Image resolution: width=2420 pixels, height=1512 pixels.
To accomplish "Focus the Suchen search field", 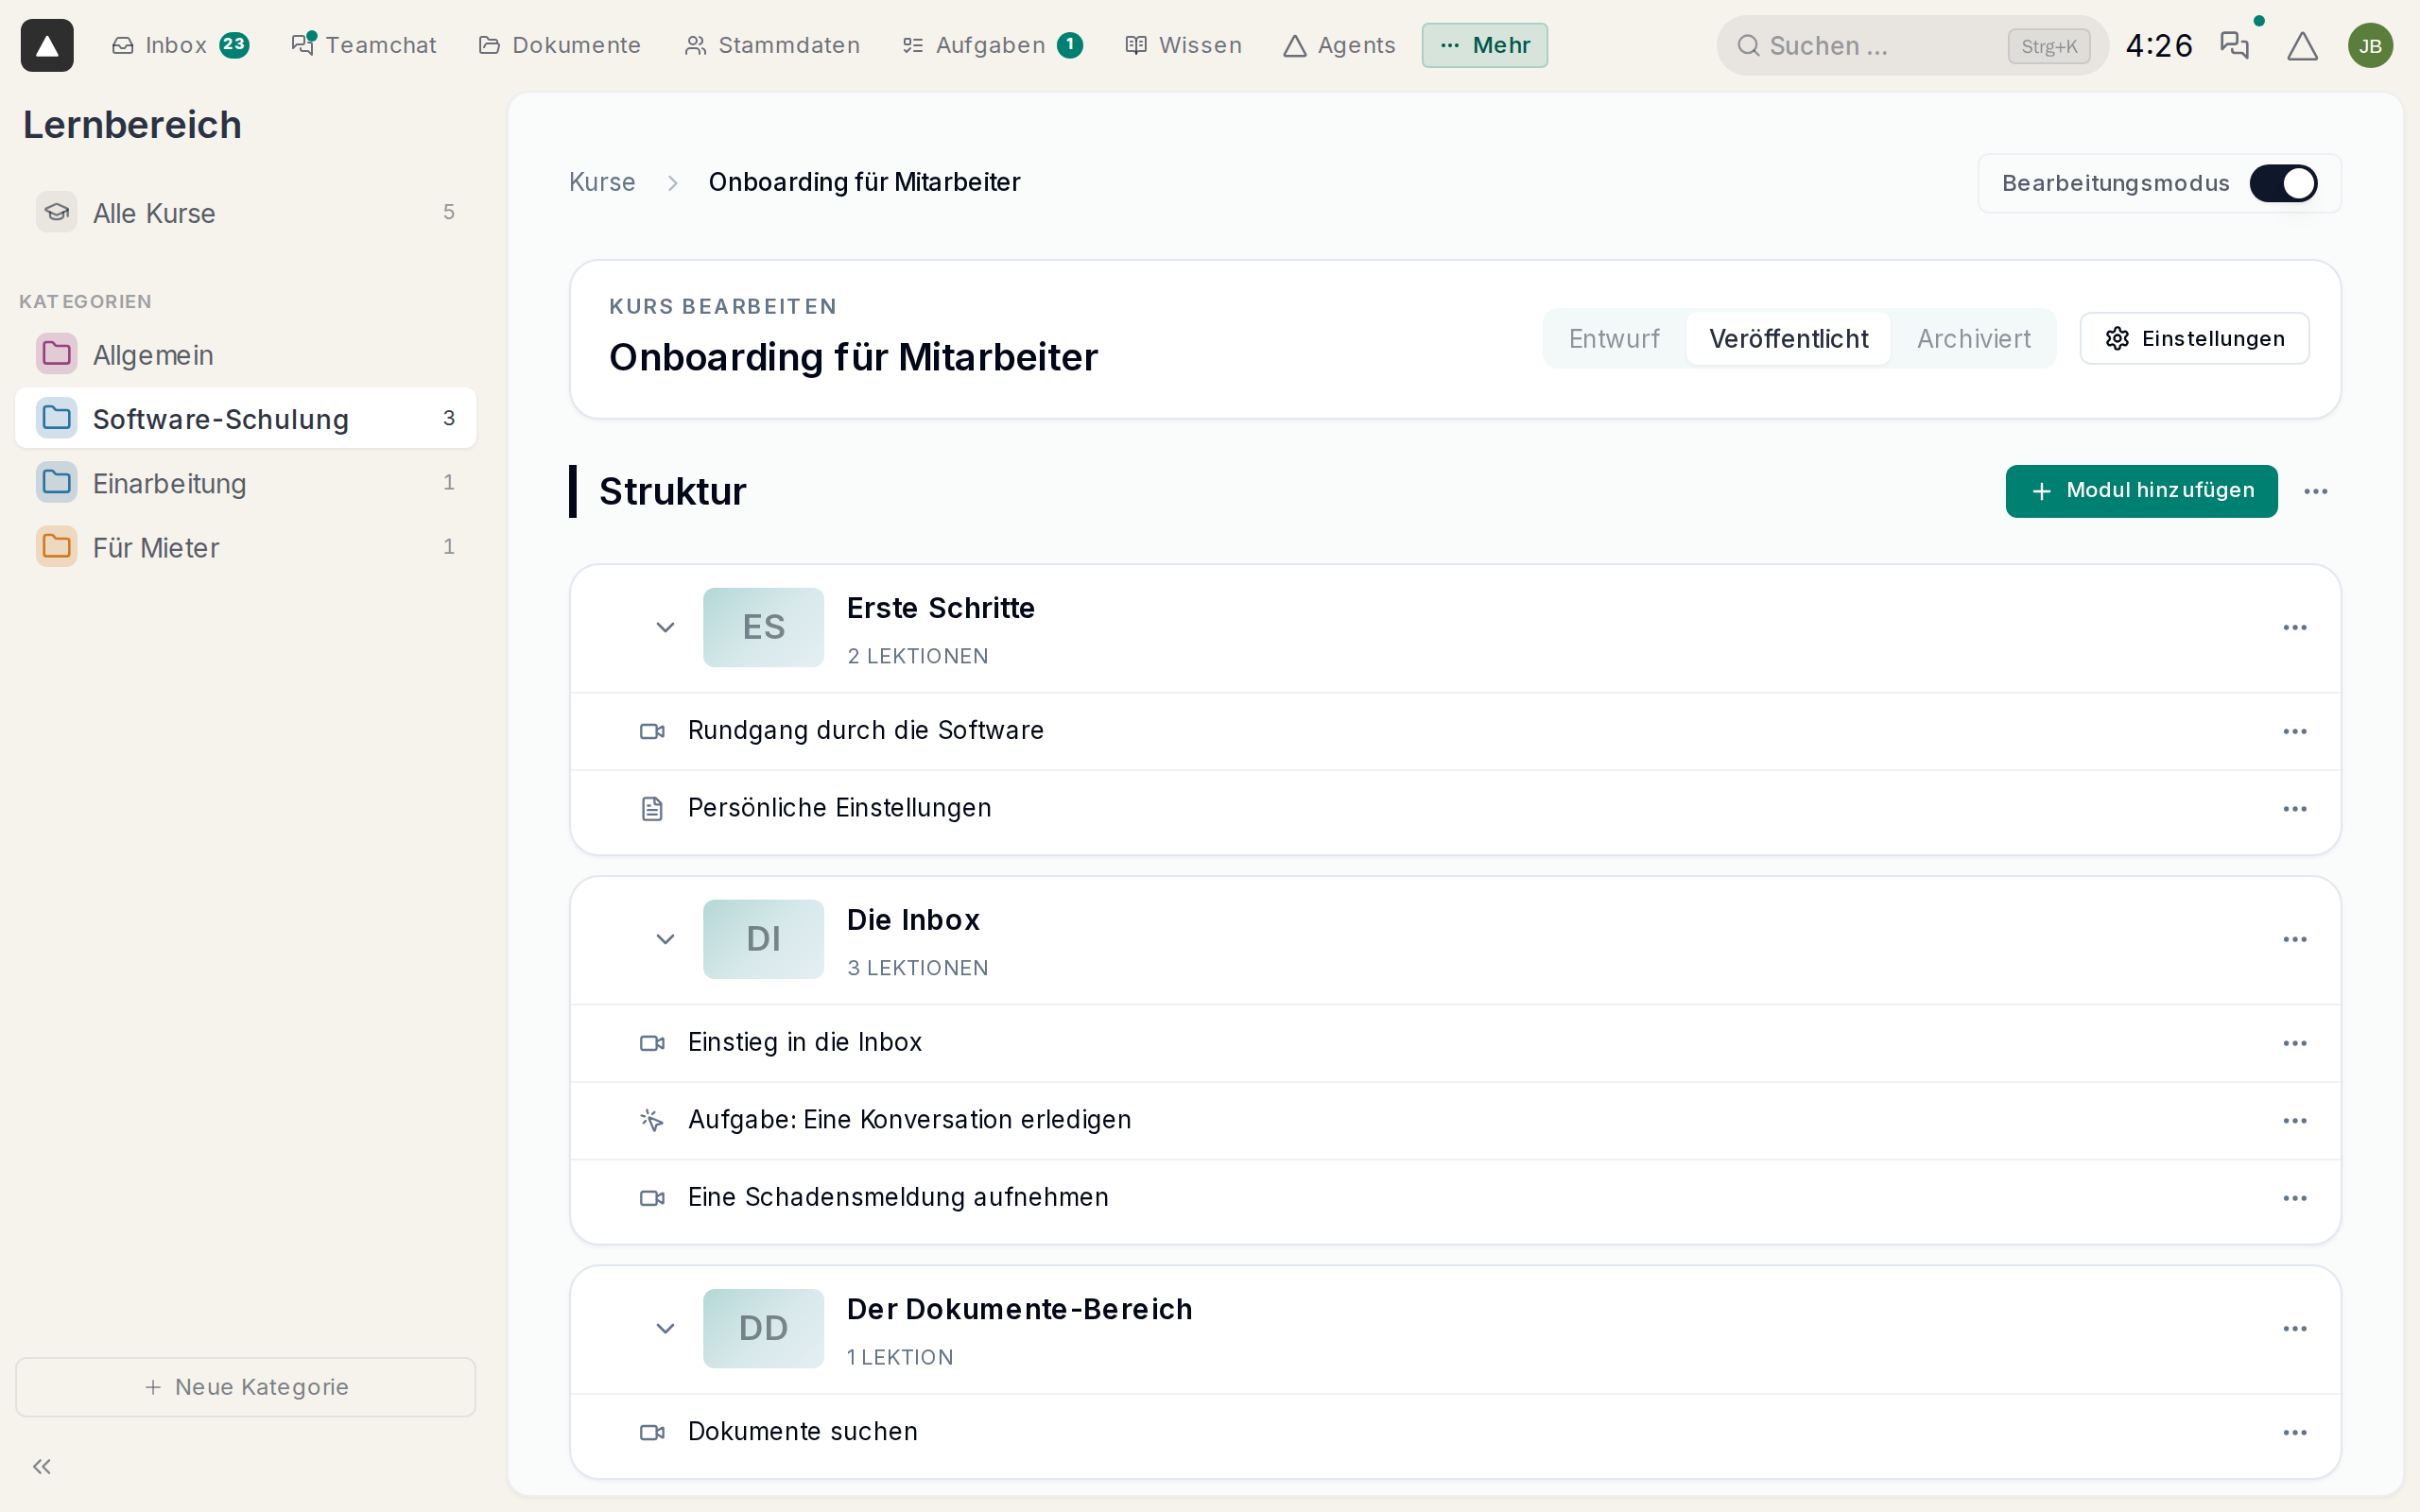I will coord(1912,45).
